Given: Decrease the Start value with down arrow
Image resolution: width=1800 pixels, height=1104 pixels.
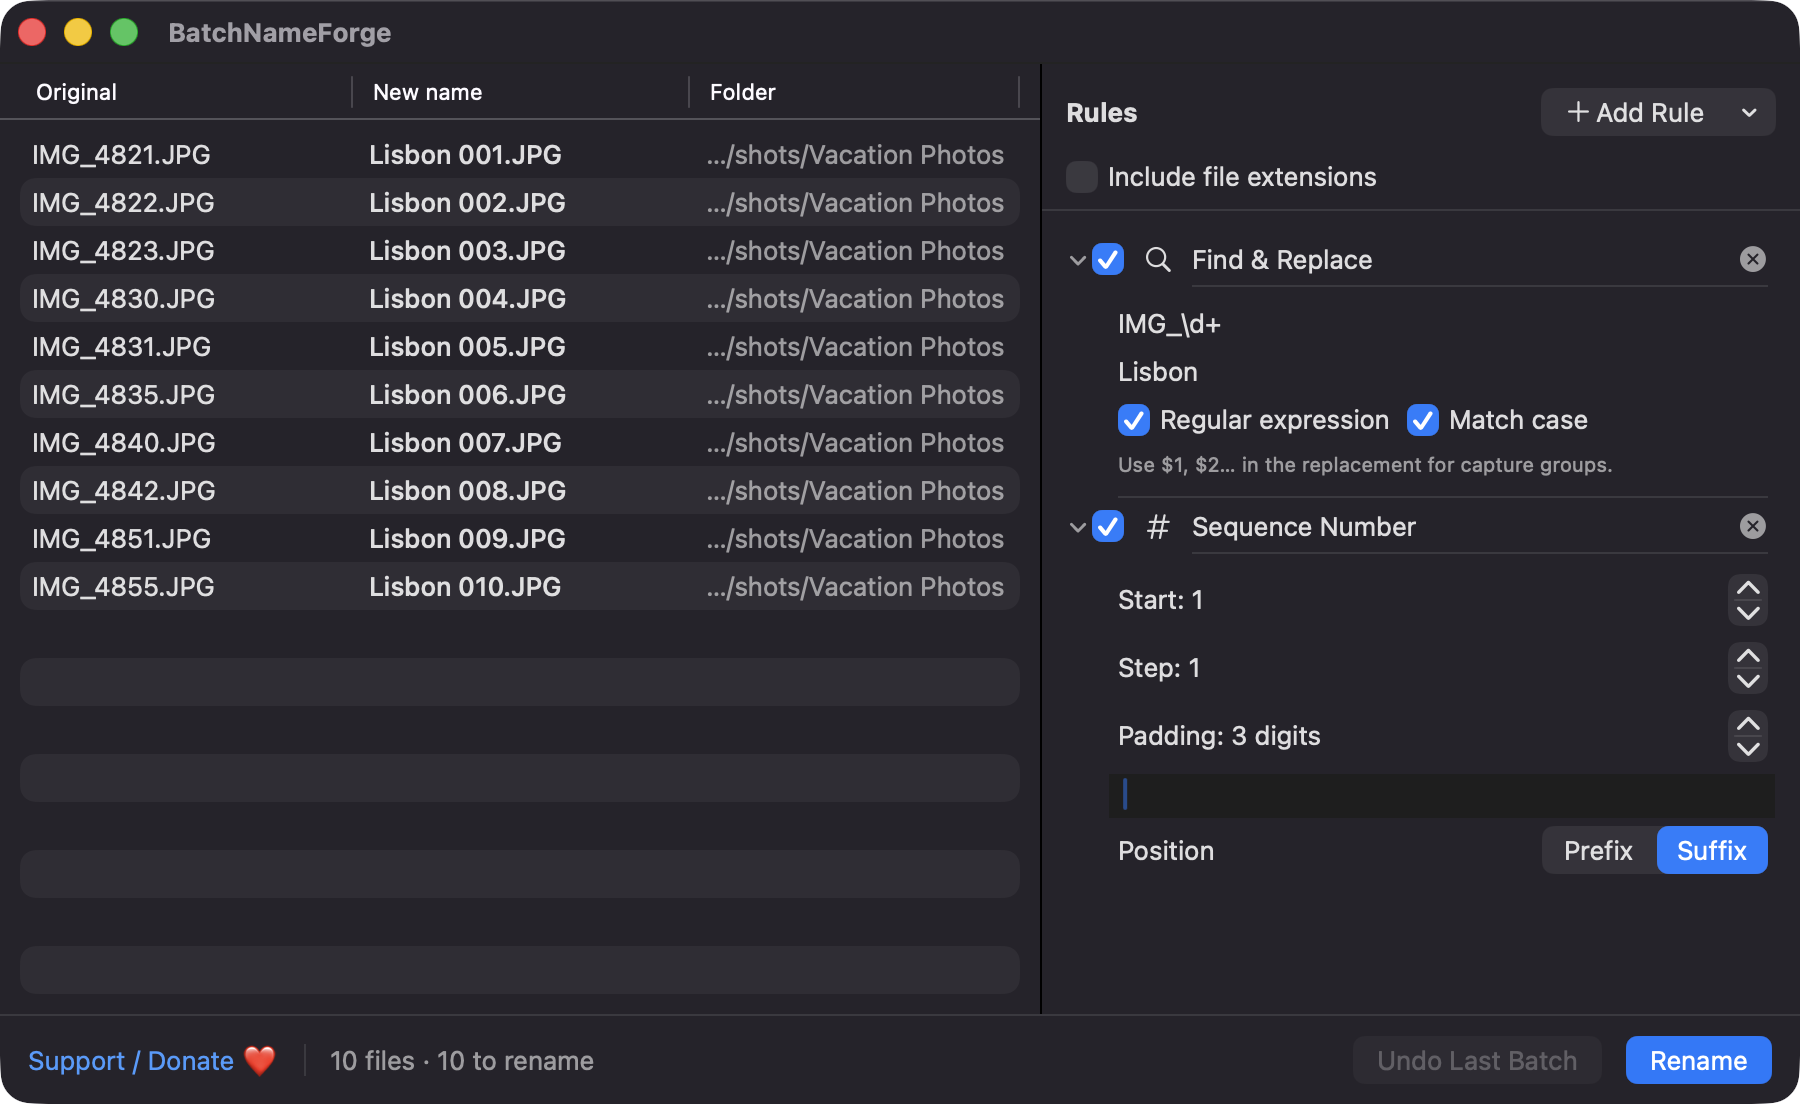Looking at the screenshot, I should click(x=1748, y=613).
